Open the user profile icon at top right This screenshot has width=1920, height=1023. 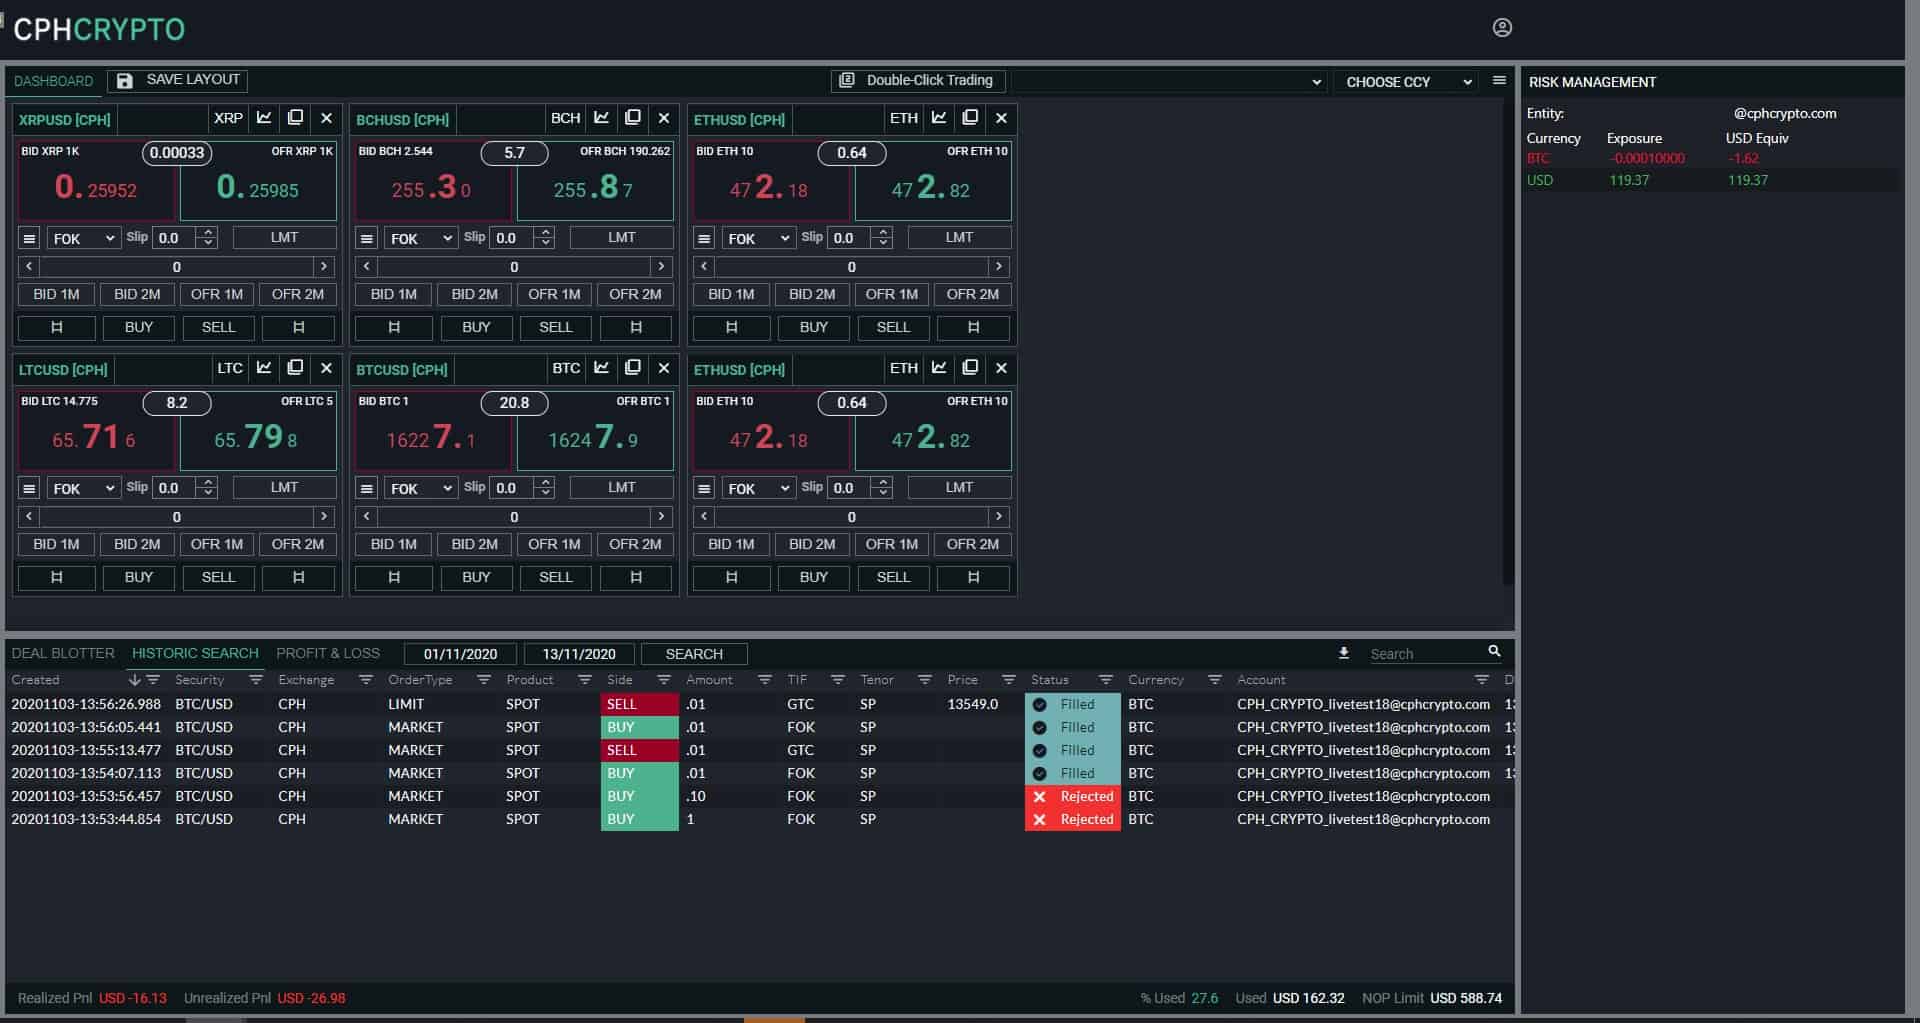point(1501,29)
